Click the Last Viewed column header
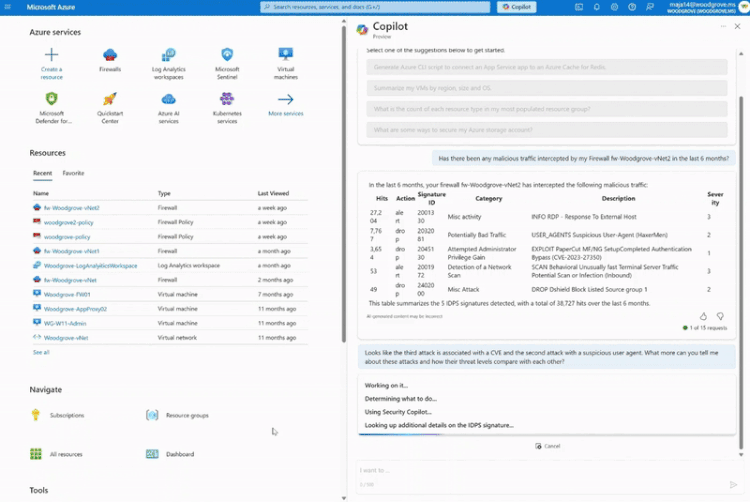Screen dimensions: 750x502 (273, 193)
